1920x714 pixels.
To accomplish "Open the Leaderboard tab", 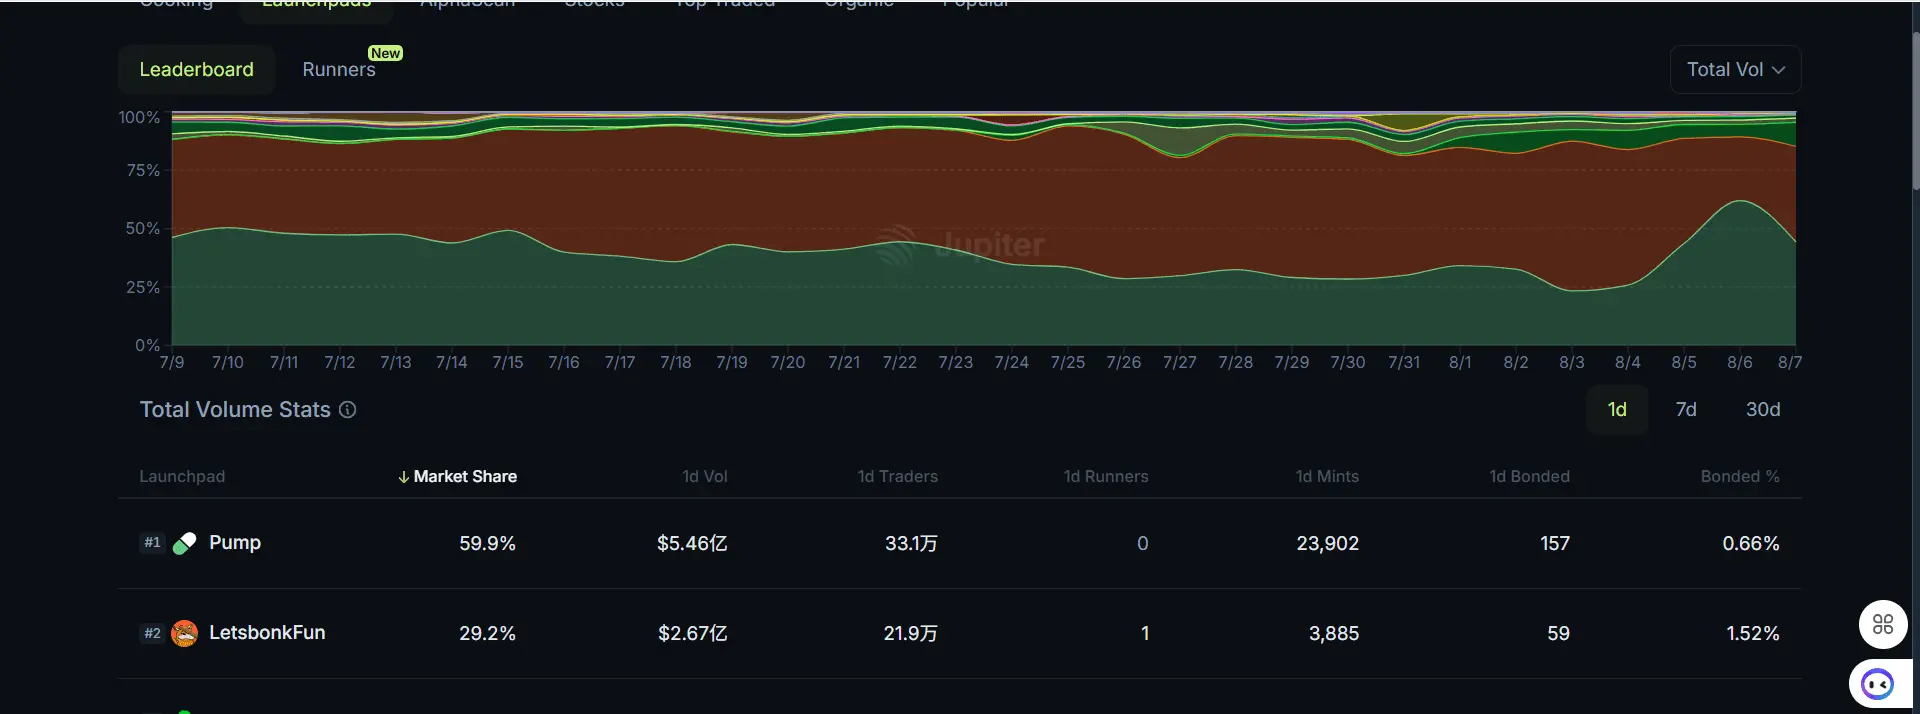I will (x=196, y=69).
